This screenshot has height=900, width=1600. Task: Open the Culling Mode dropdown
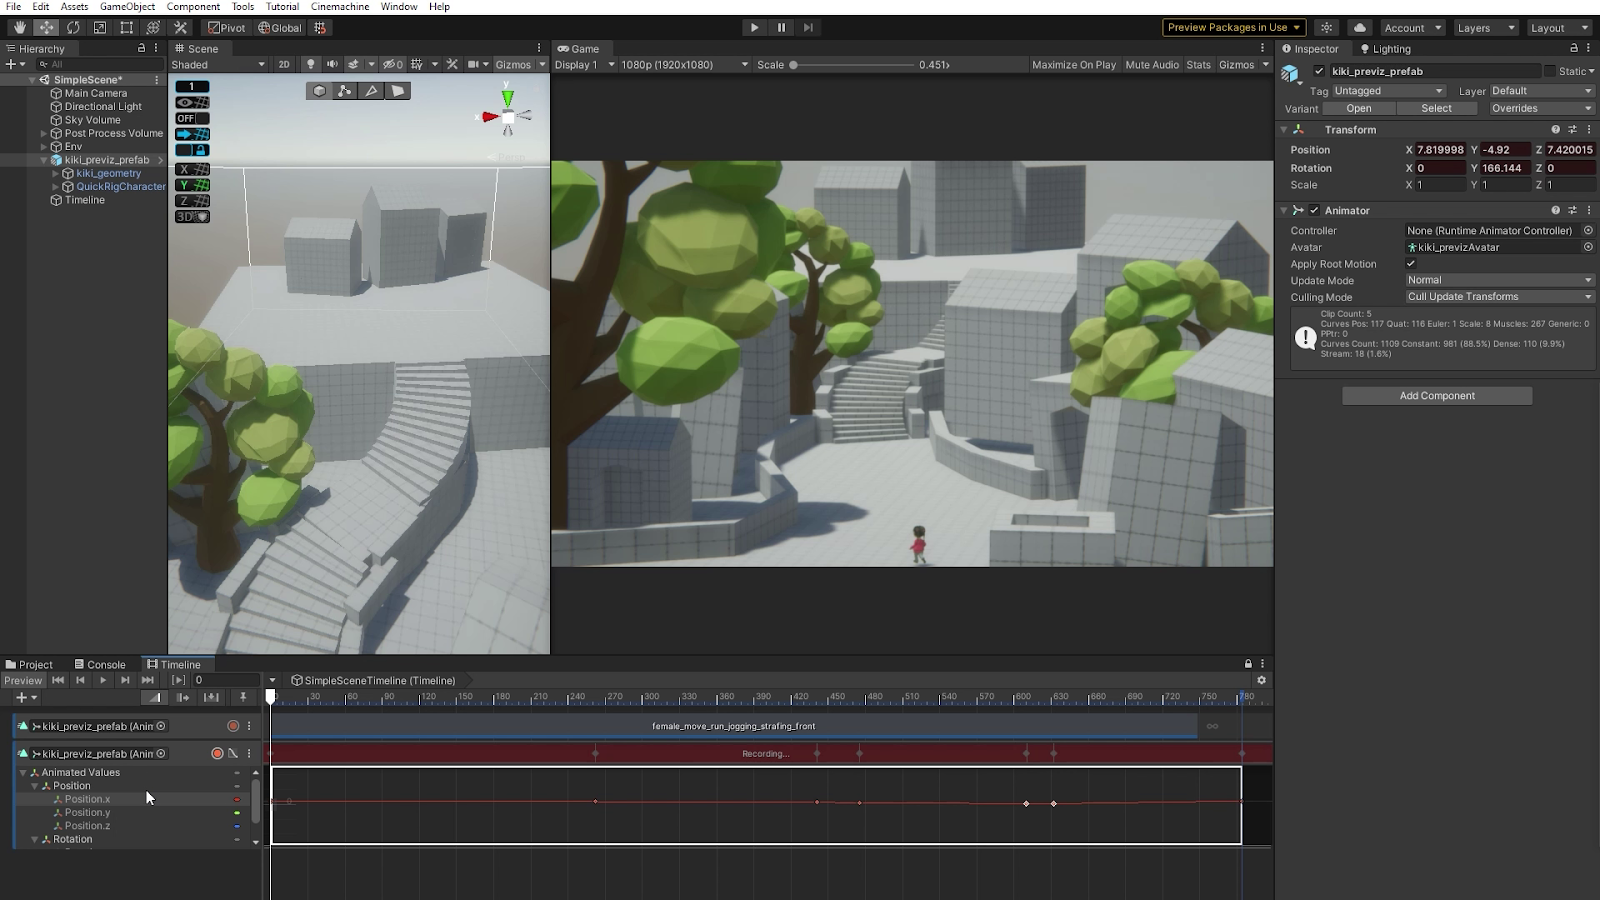pyautogui.click(x=1499, y=297)
